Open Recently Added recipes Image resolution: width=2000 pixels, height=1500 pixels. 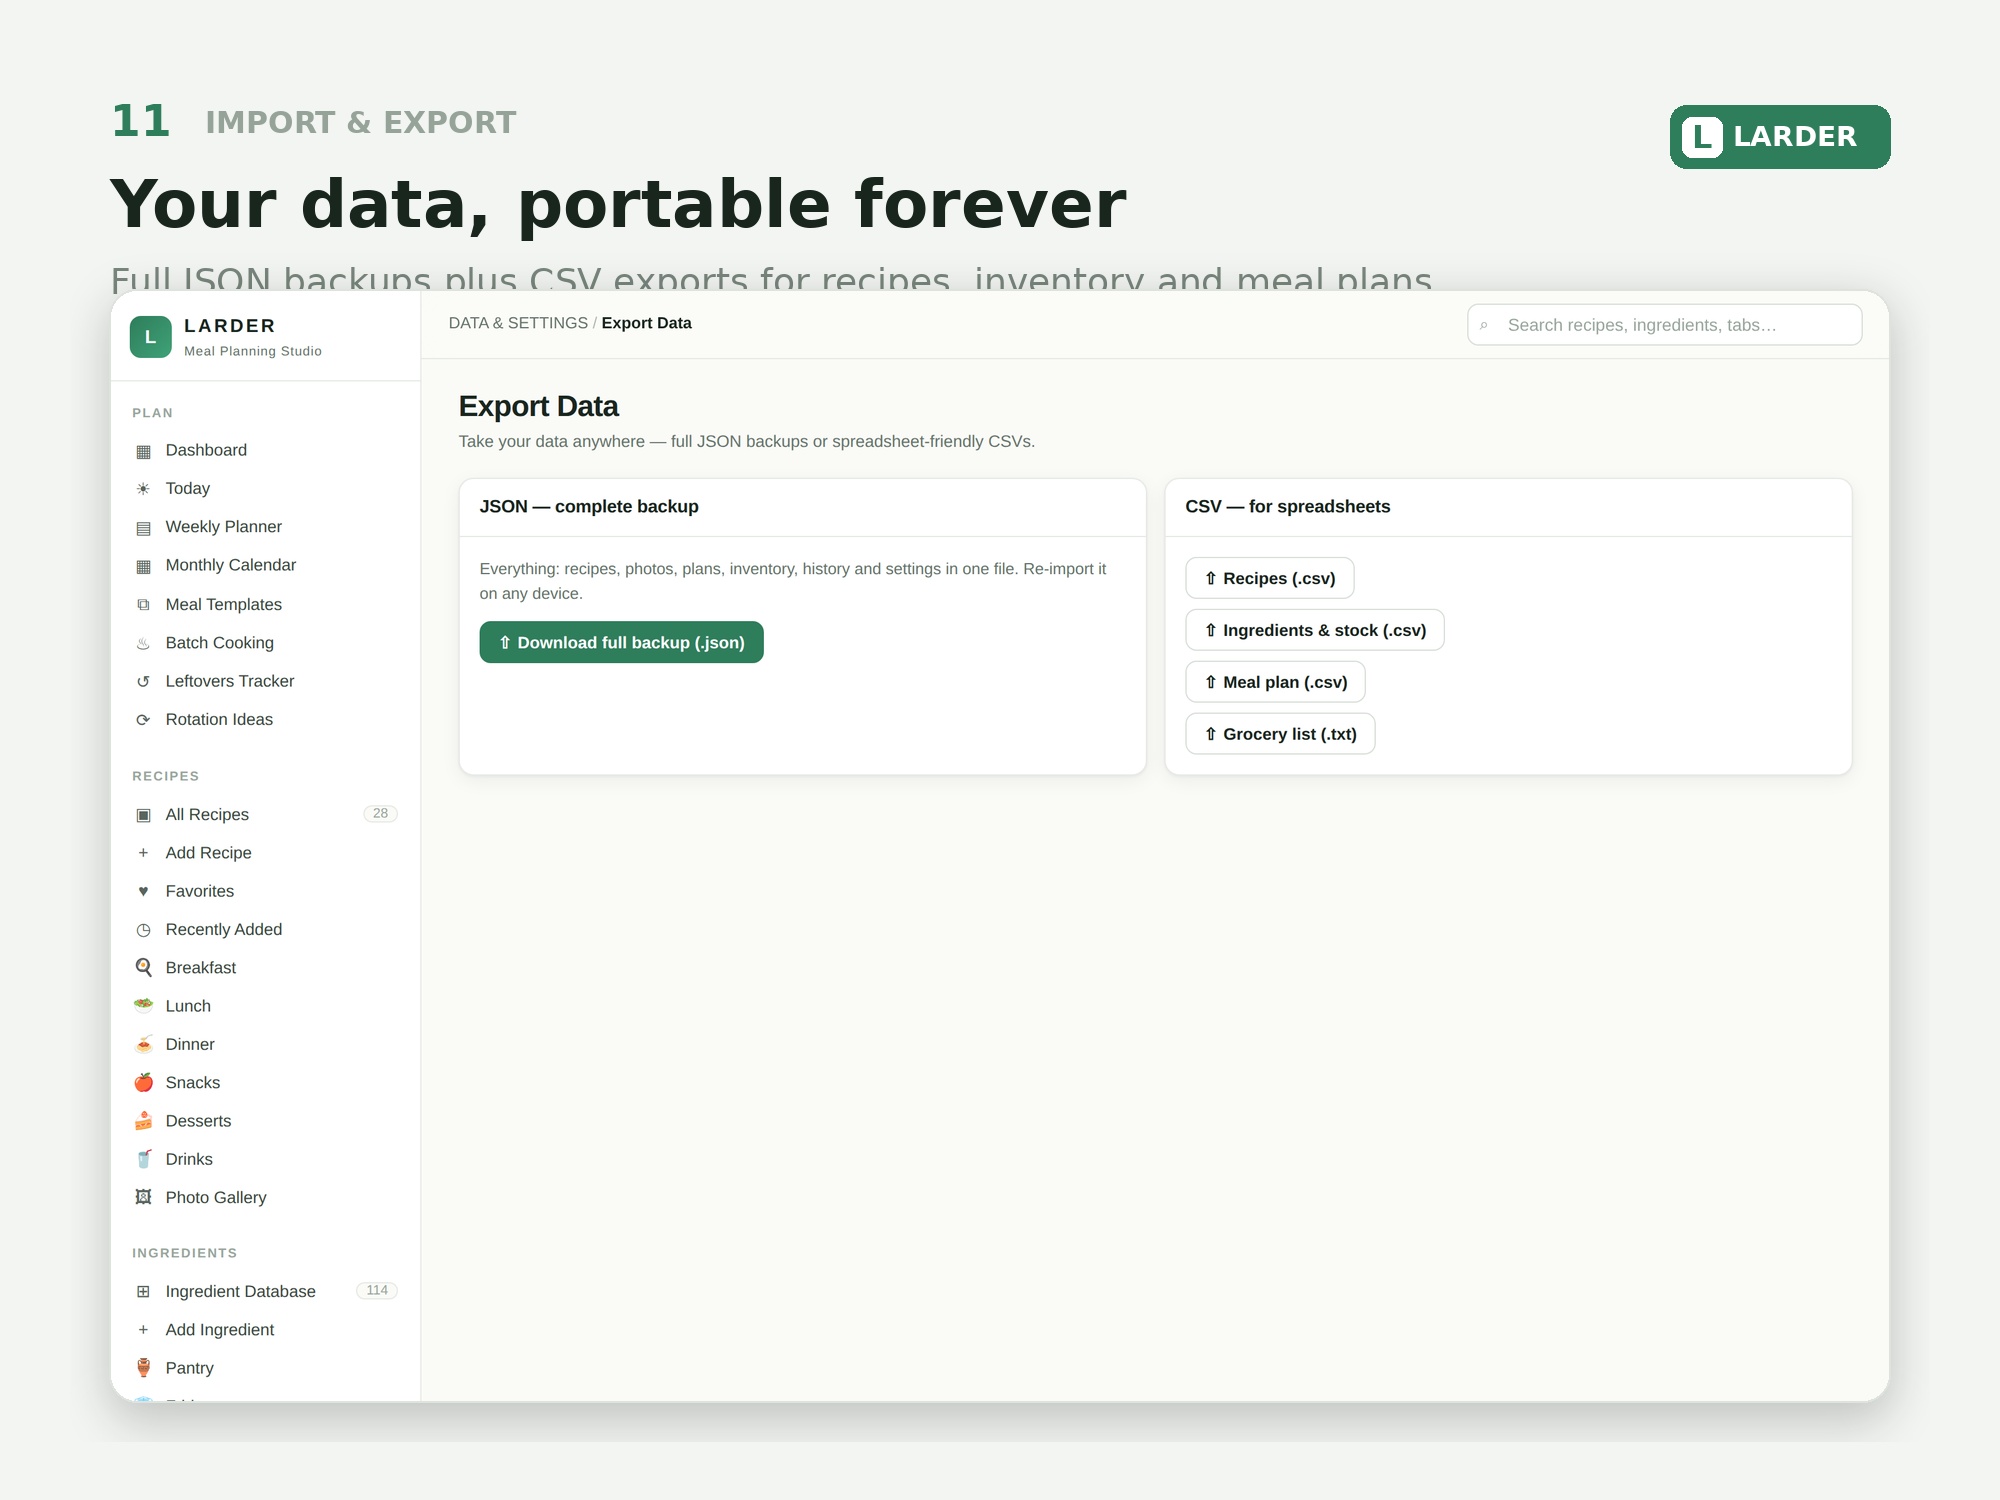[x=265, y=930]
